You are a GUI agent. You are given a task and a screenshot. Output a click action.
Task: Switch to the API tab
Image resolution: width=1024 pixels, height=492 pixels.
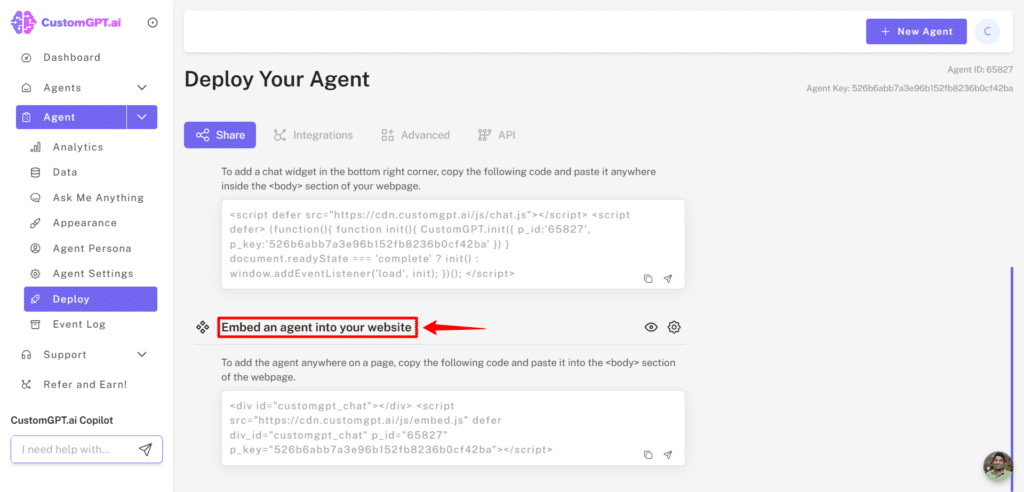pos(497,135)
